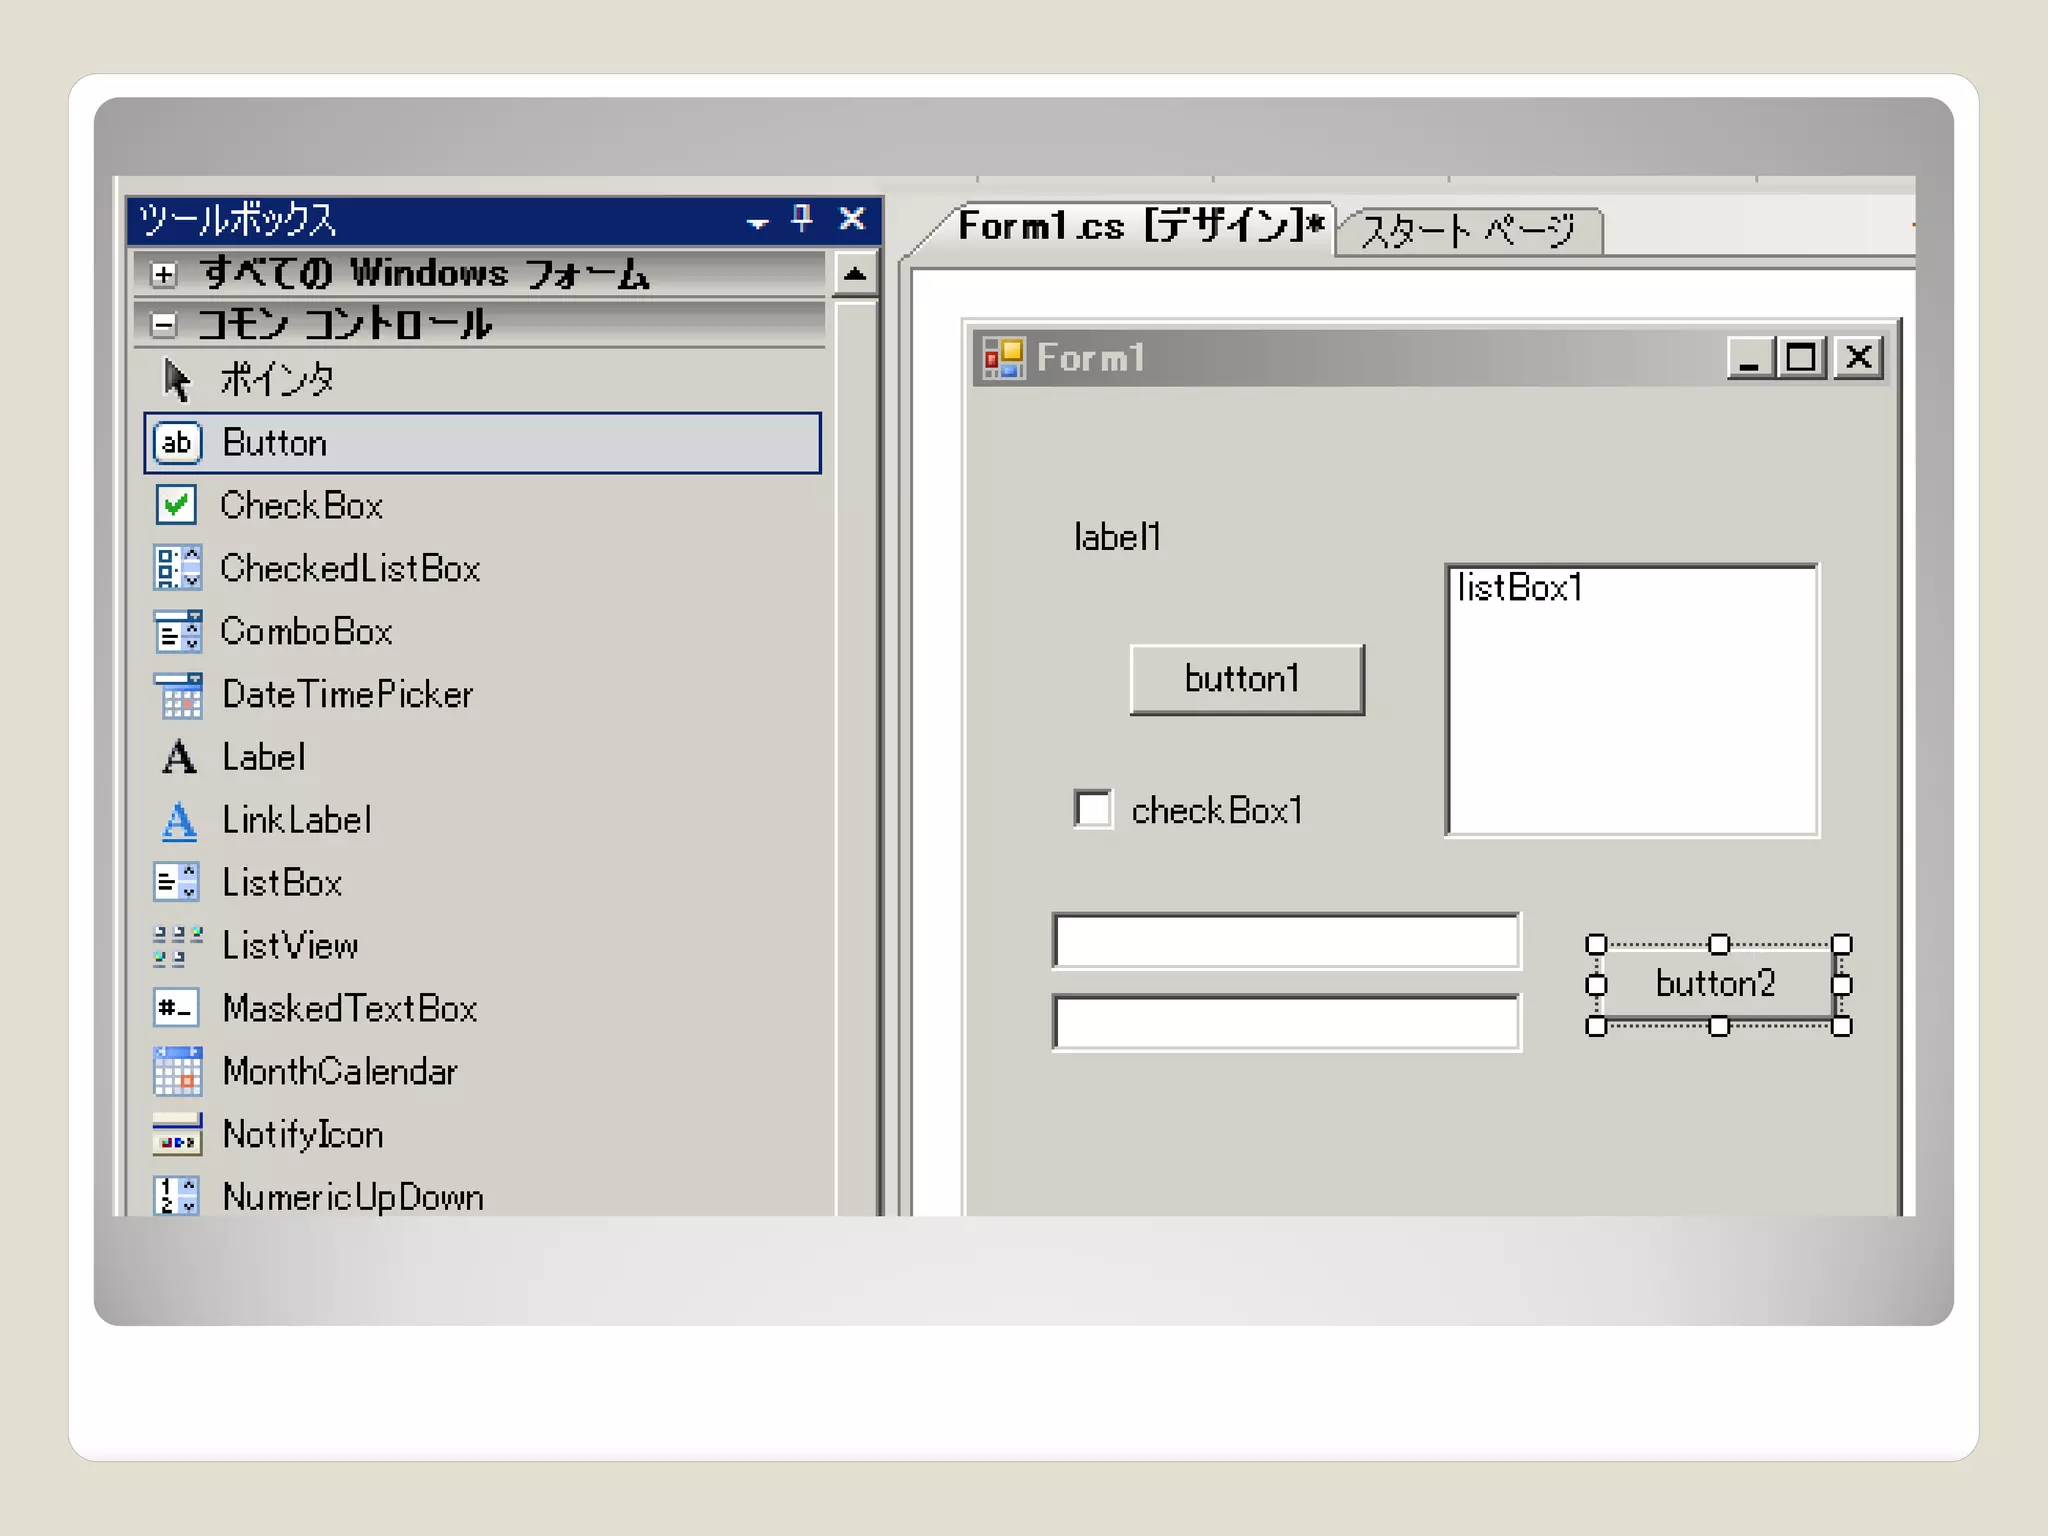Switch to the スタート ページ tab
Screen dimensions: 2048x1536
pos(1468,231)
